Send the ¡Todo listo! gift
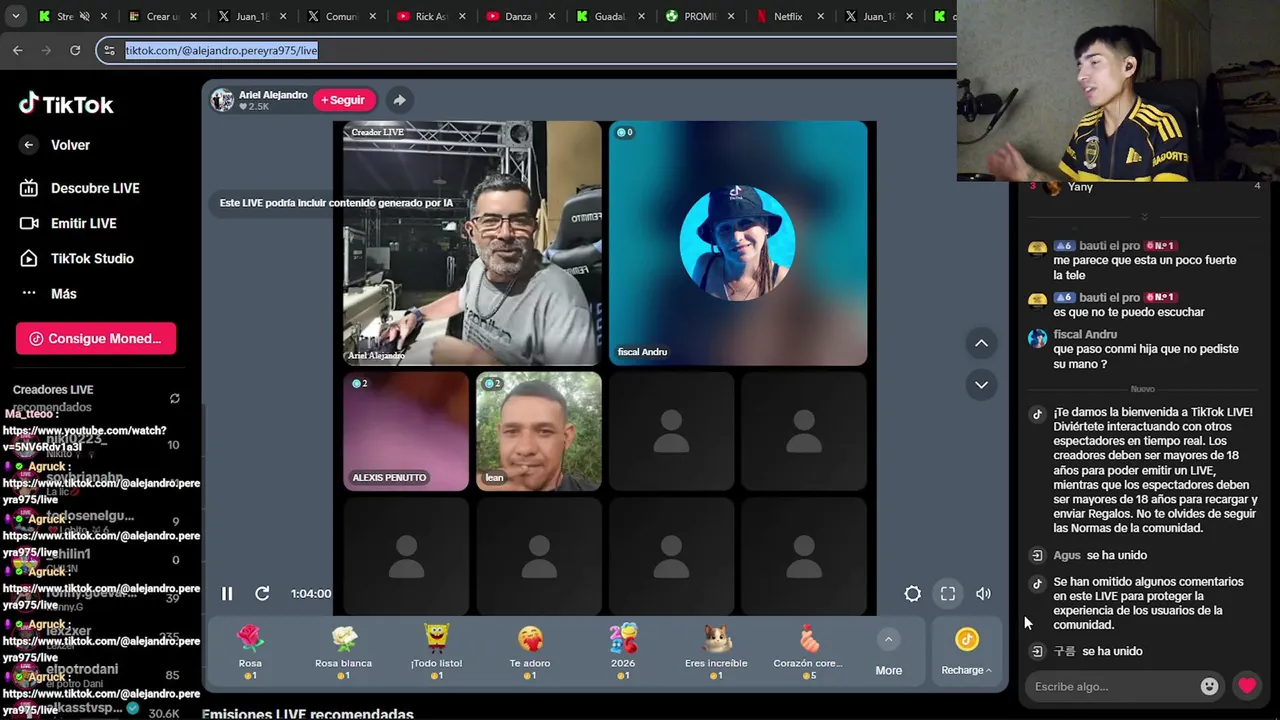 click(436, 651)
